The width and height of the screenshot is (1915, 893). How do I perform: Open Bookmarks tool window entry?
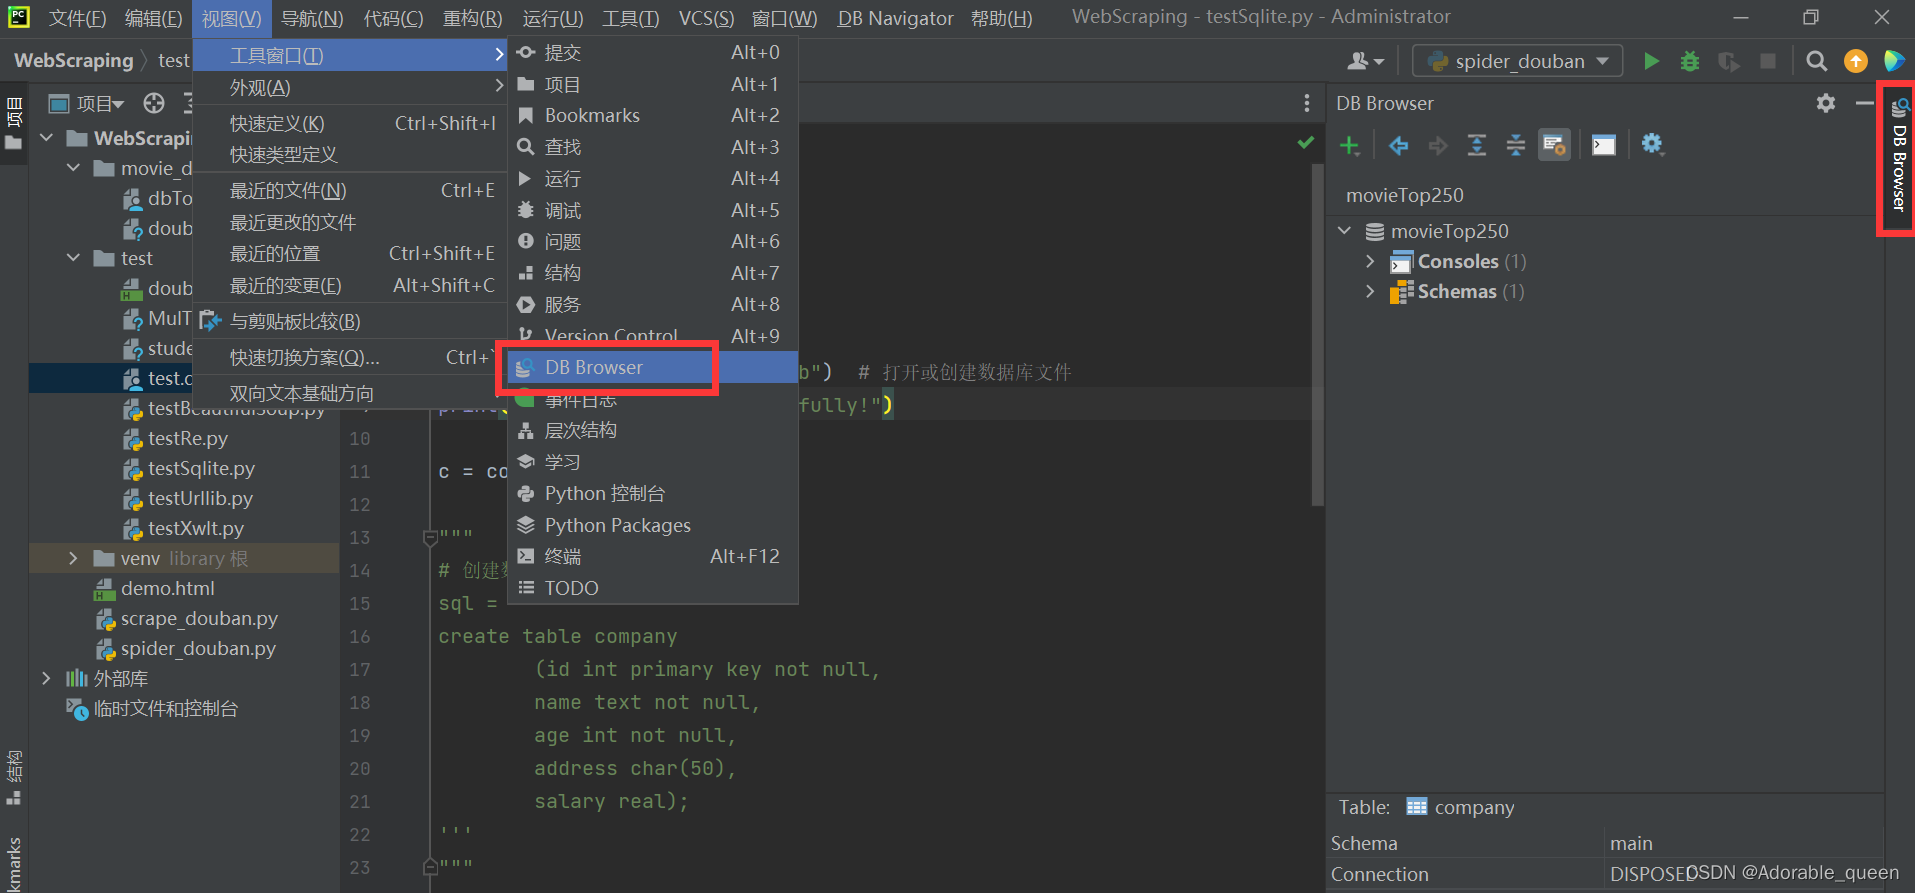[653, 115]
